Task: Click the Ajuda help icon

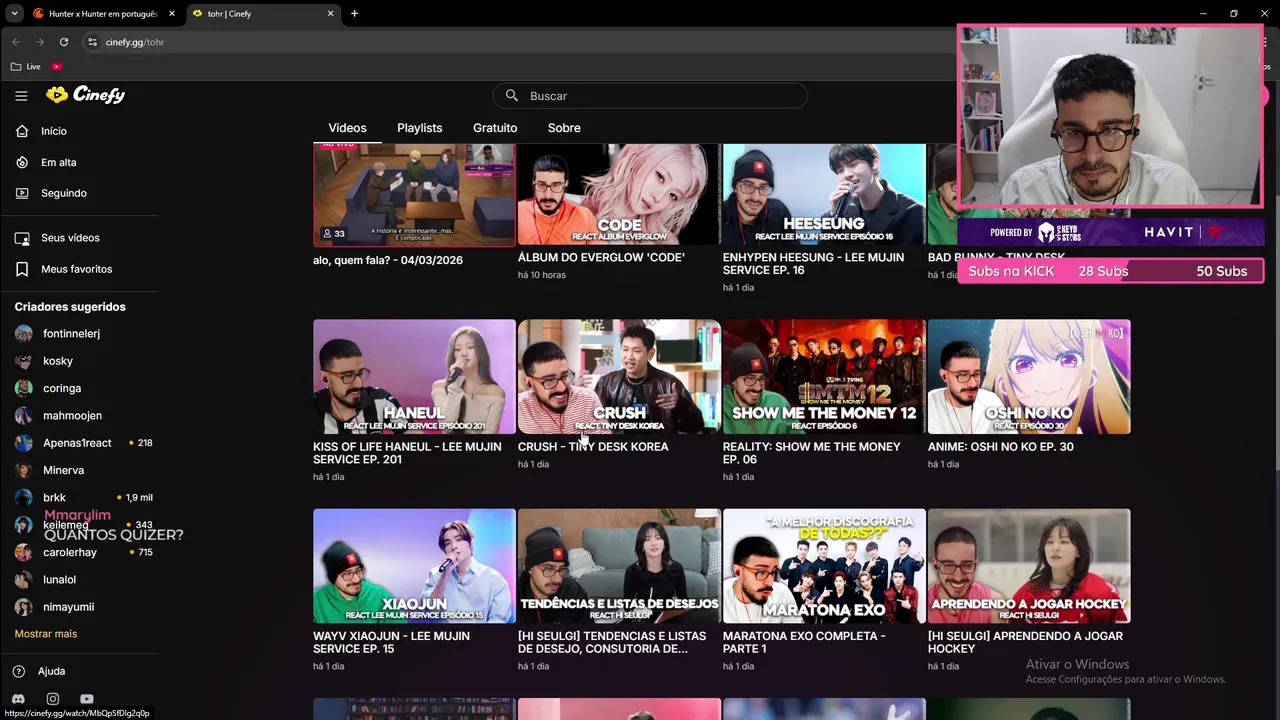Action: [x=18, y=671]
